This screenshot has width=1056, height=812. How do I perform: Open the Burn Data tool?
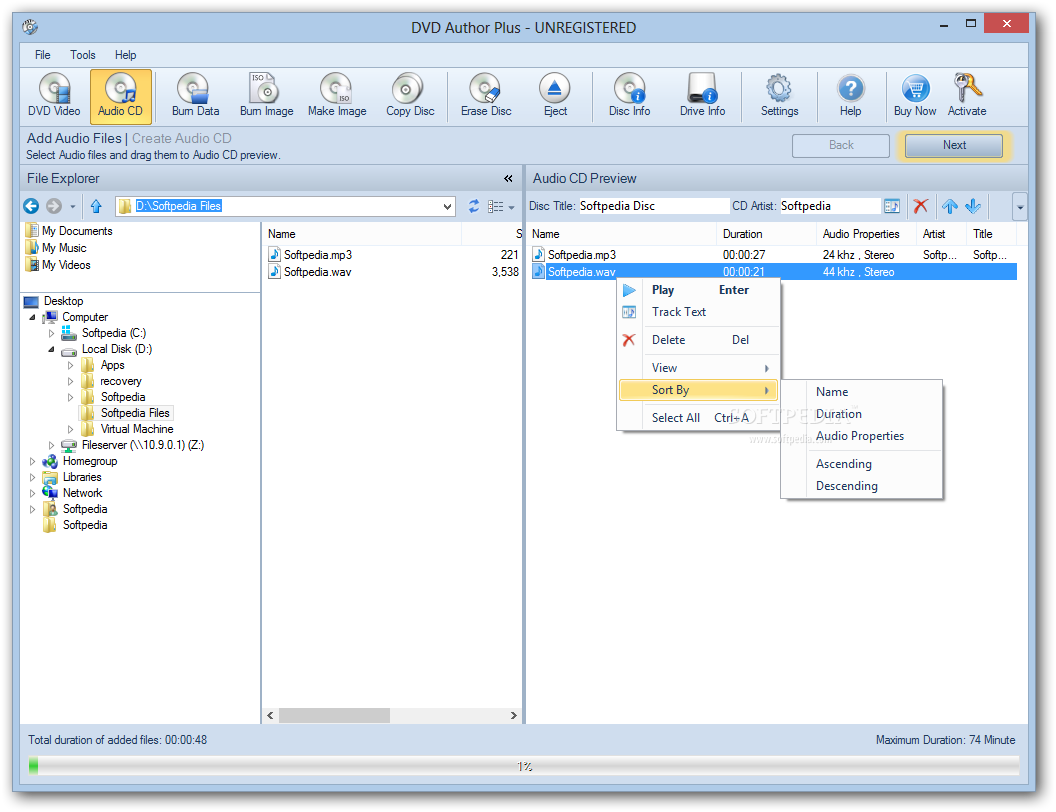(x=195, y=96)
